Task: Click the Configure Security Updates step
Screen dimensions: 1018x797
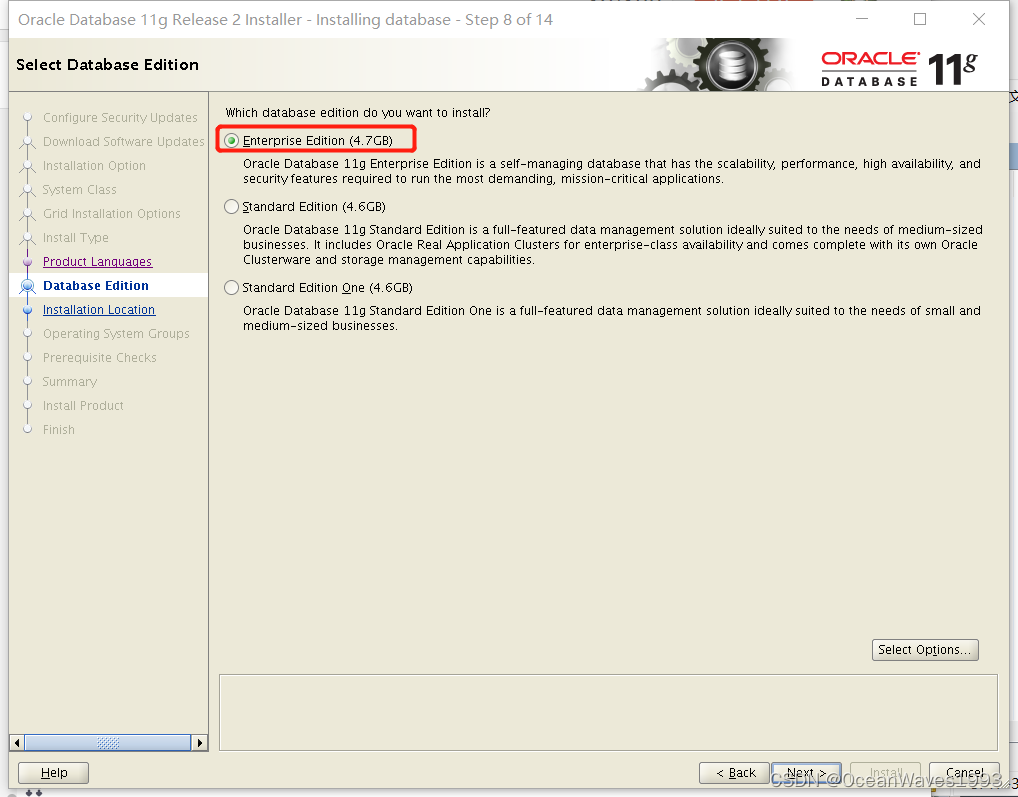Action: tap(120, 117)
